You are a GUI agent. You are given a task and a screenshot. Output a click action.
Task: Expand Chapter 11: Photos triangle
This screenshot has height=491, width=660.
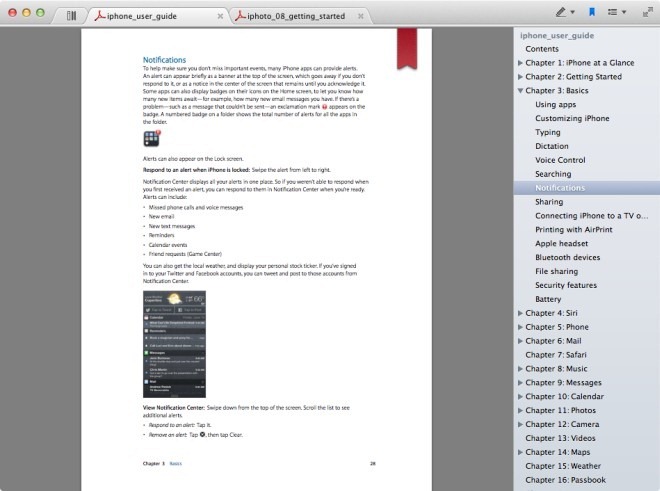520,410
